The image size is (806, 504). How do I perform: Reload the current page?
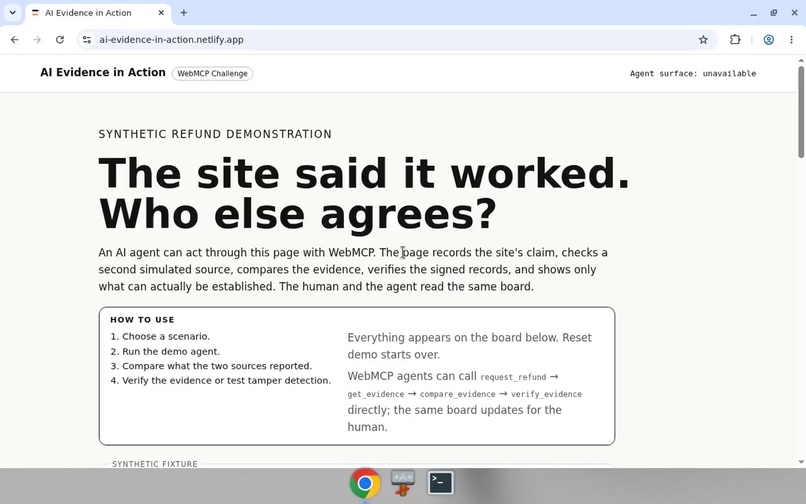coord(60,40)
